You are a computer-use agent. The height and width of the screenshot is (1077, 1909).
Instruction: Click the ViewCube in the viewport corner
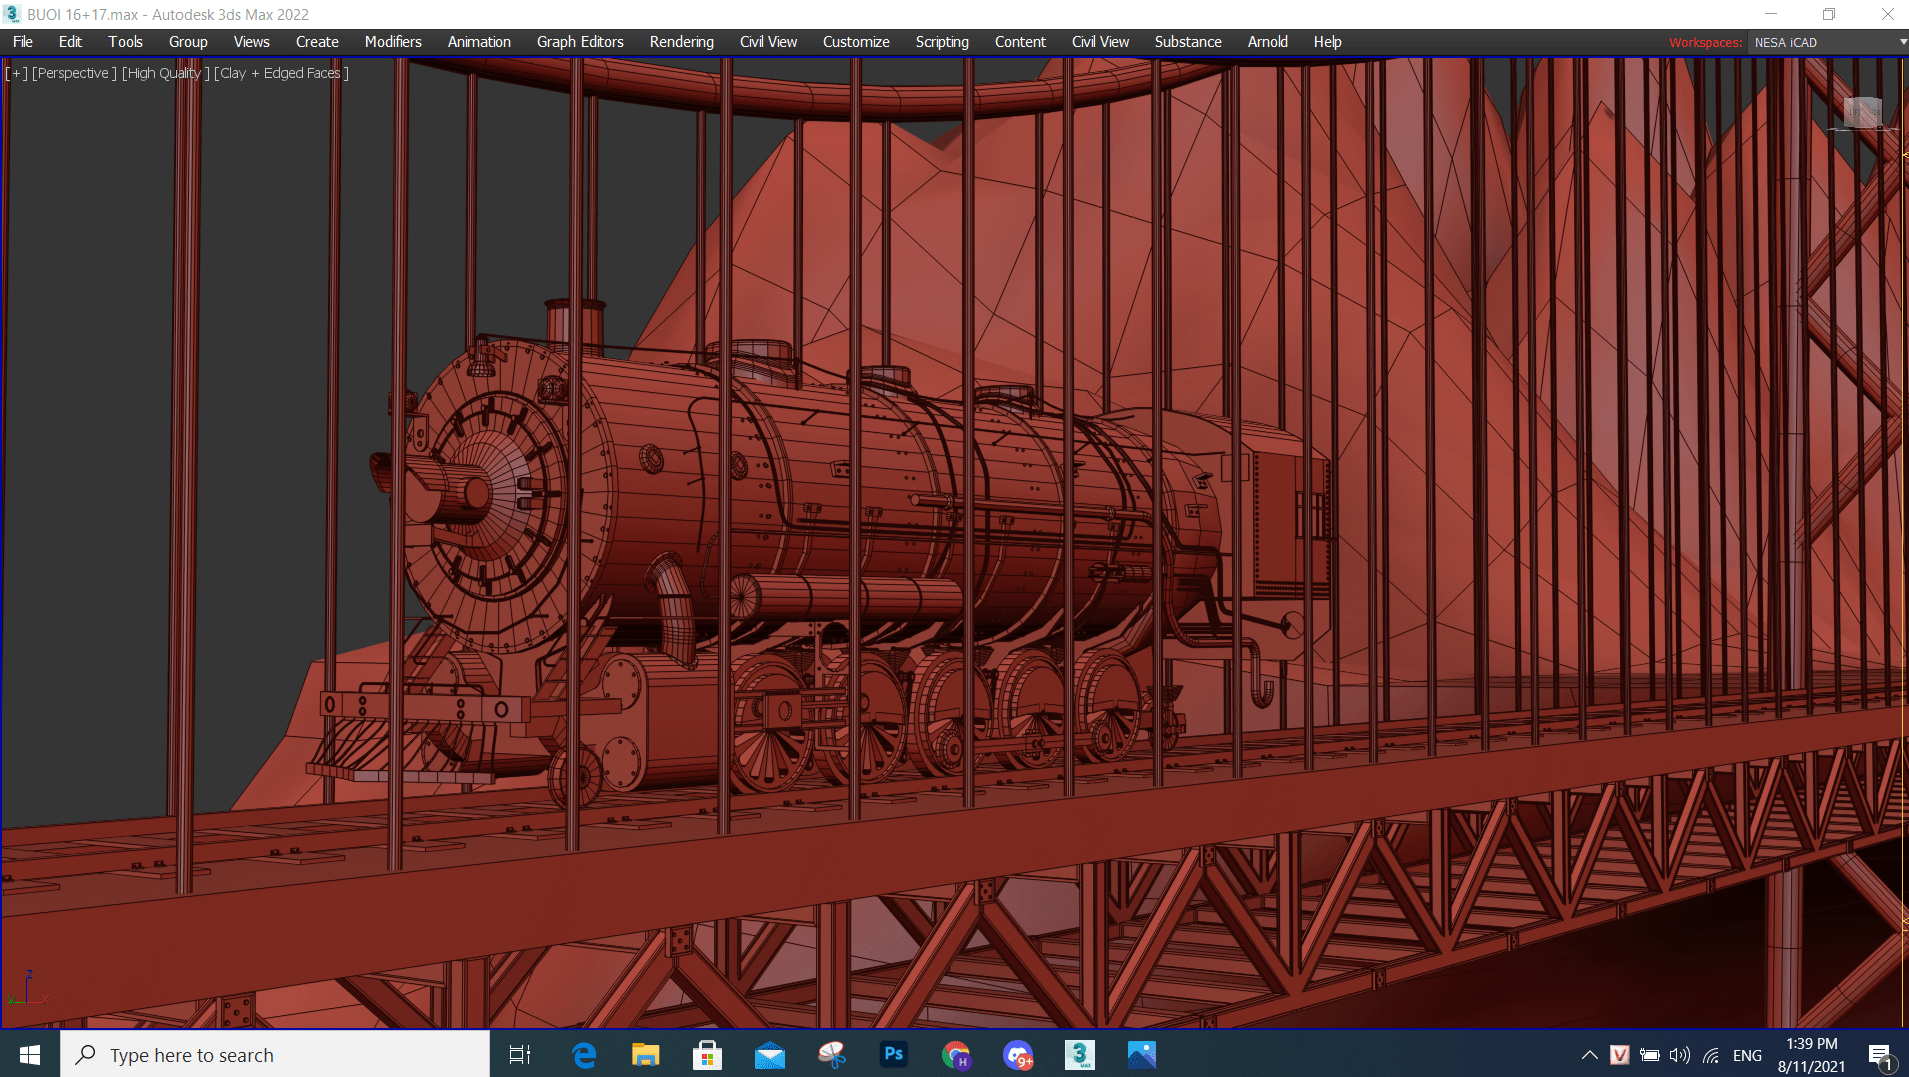coord(1862,112)
